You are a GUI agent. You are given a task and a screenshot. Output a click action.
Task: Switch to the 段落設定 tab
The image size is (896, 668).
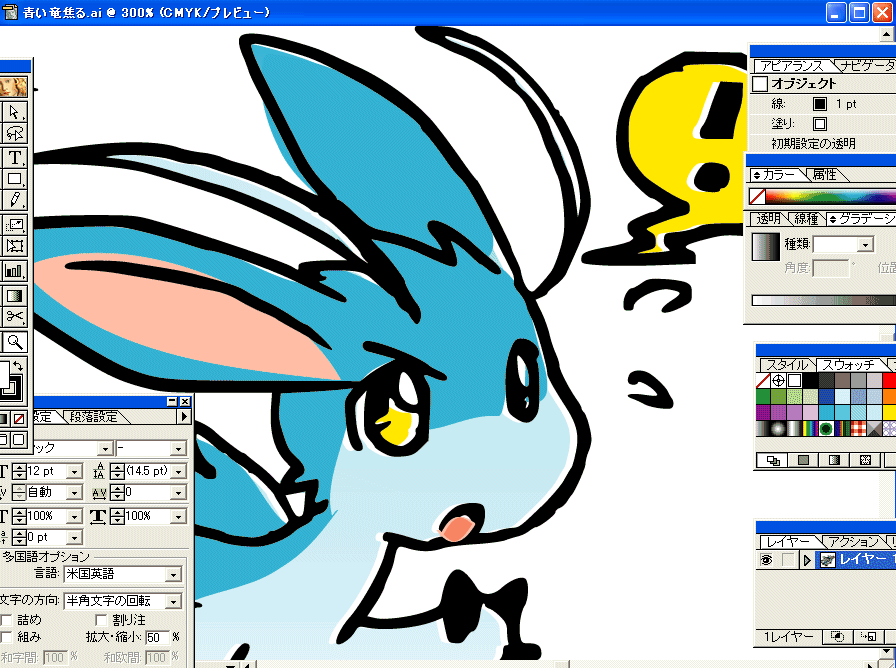94,417
